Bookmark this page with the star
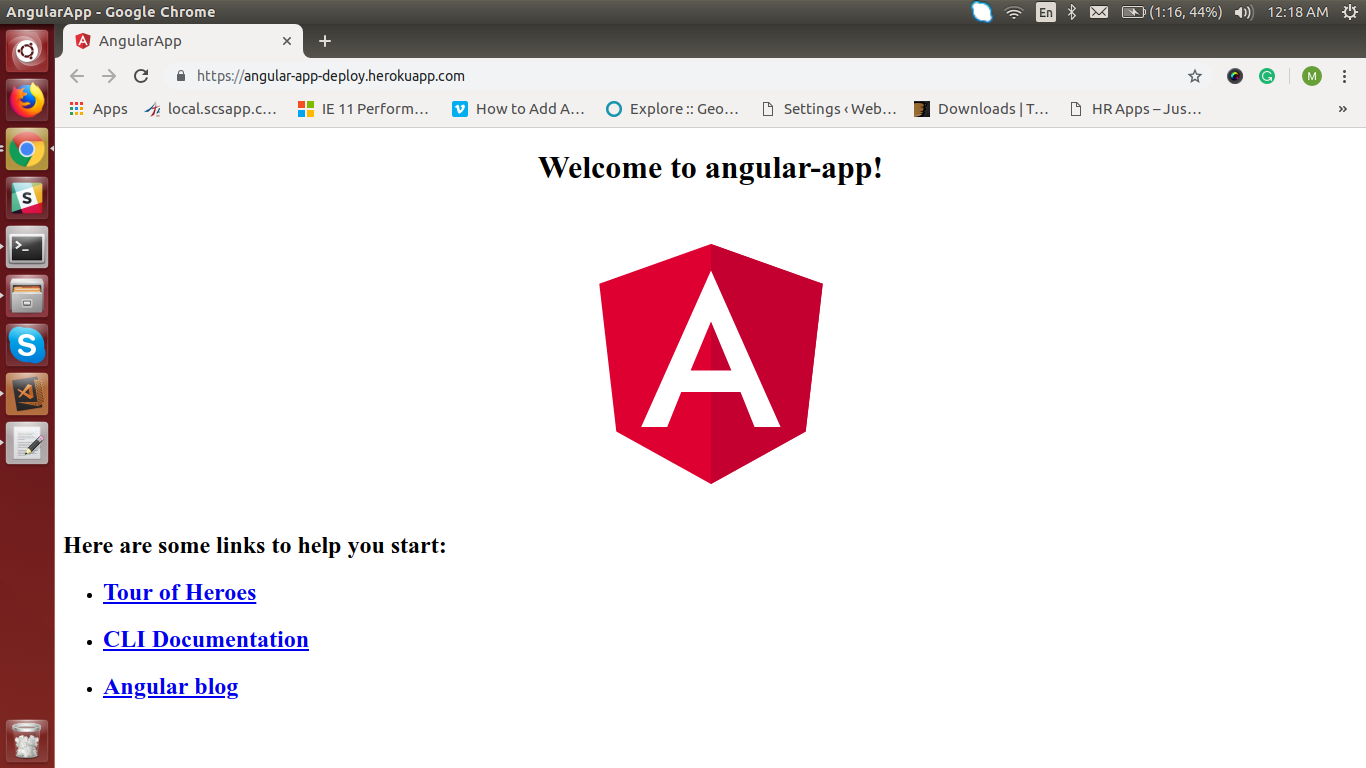Screen dimensions: 1366x768 tap(1195, 76)
